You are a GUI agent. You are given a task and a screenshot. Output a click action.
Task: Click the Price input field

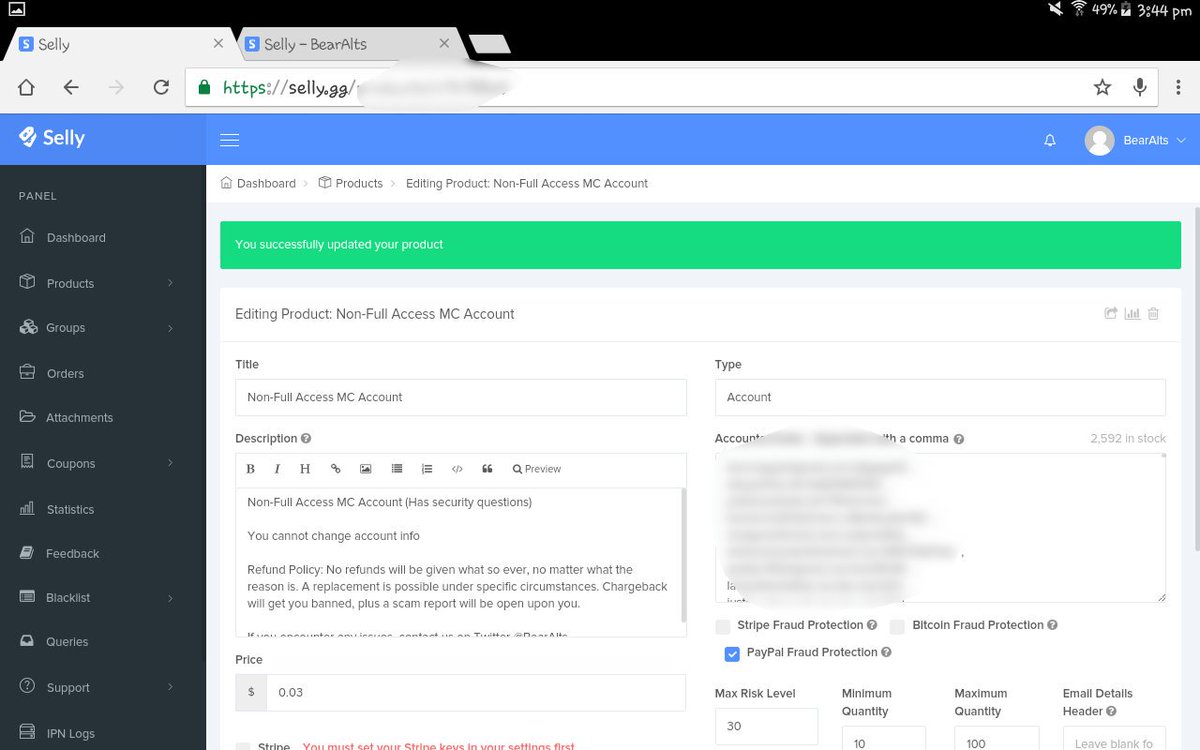[x=476, y=692]
